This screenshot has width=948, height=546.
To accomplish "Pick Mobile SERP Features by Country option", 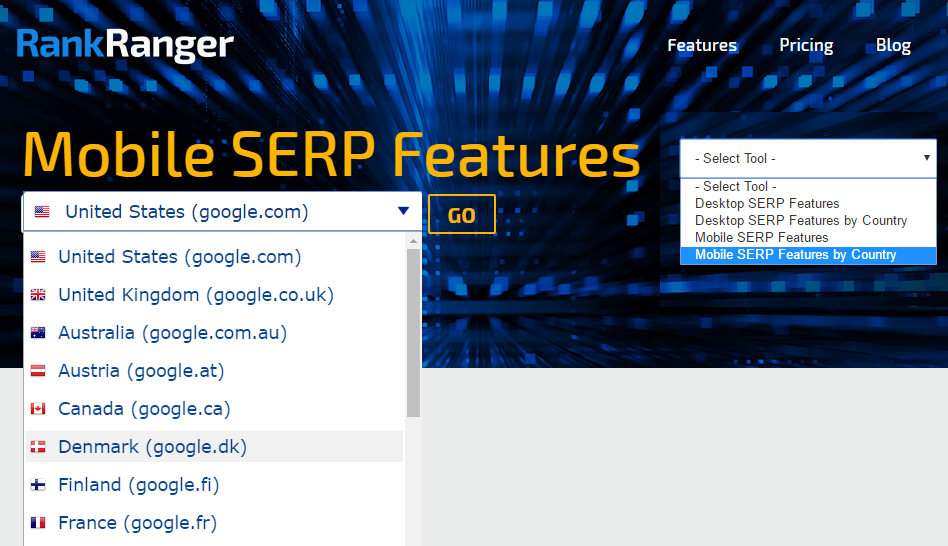I will tap(808, 255).
